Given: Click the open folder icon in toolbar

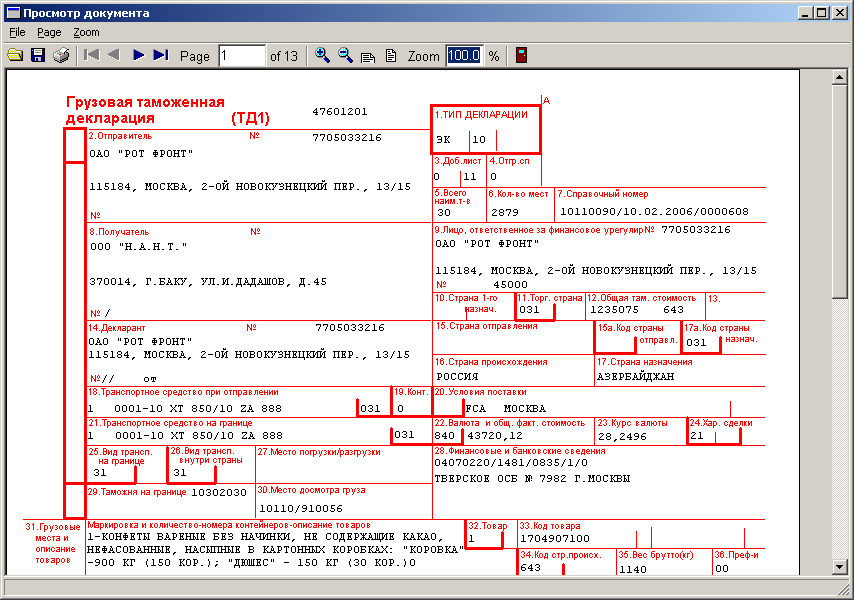Looking at the screenshot, I should click(15, 55).
